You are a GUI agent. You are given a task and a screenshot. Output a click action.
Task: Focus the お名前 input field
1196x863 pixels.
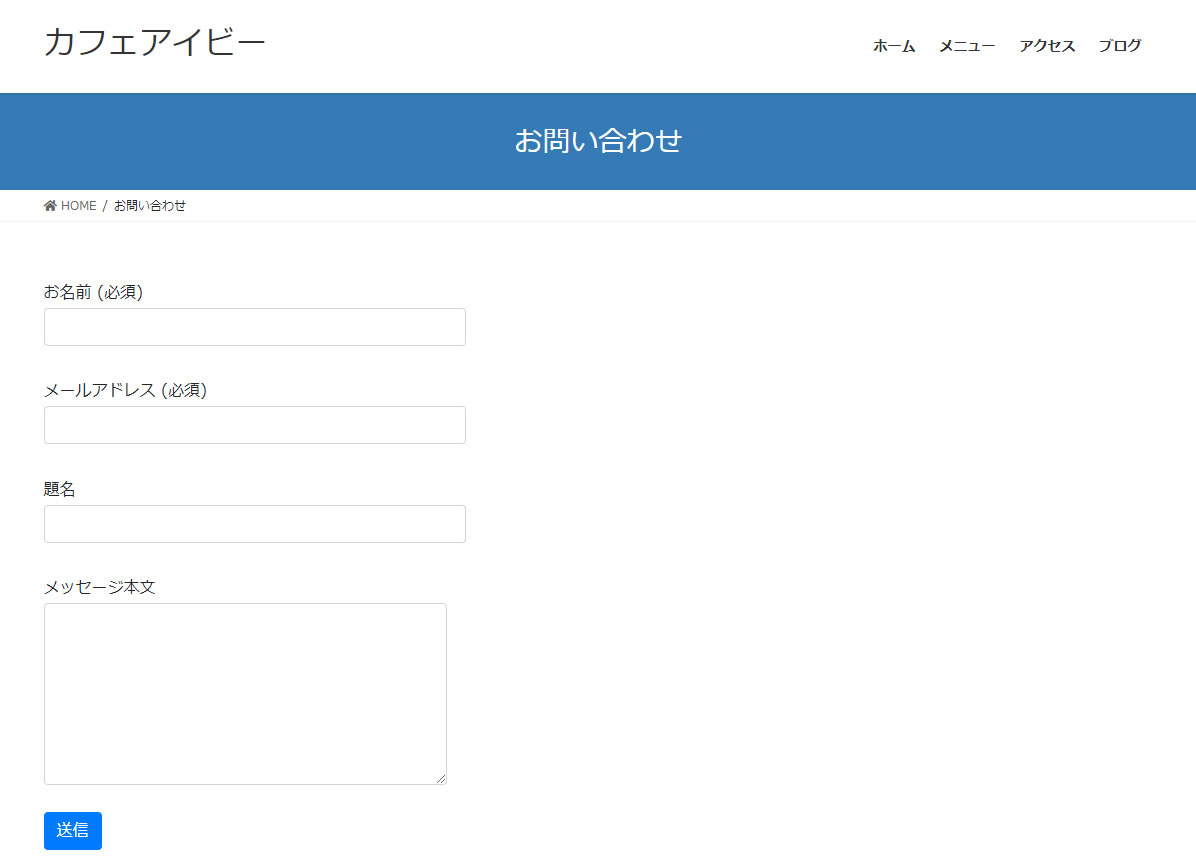tap(255, 327)
